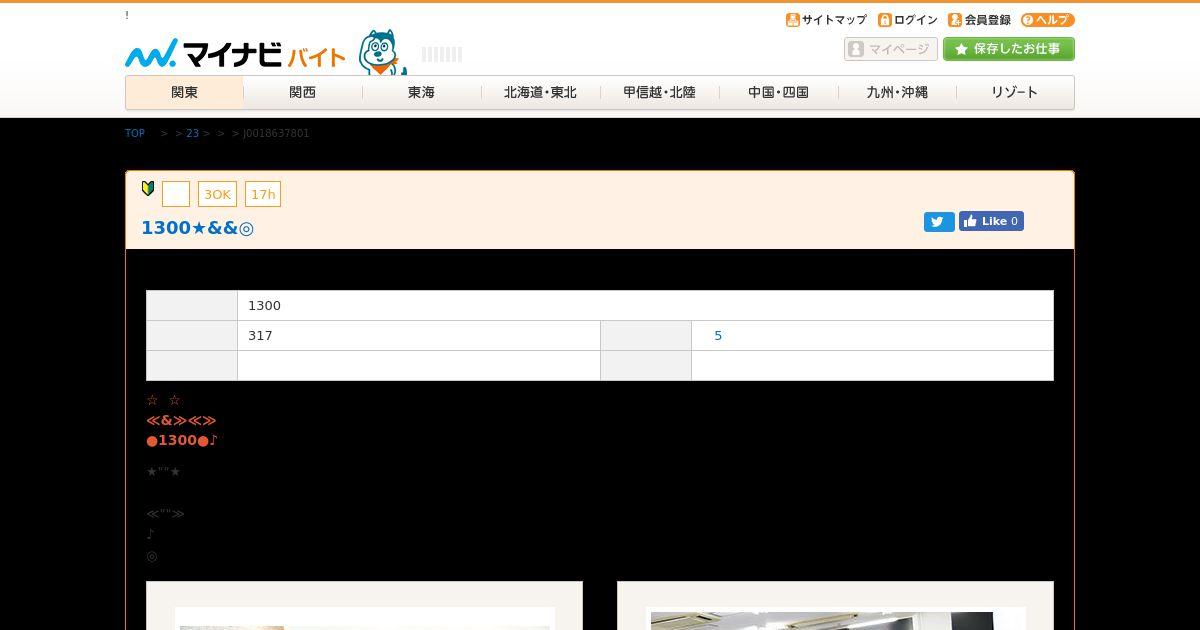Click the j0018637801 breadcrumb text
1200x630 pixels.
click(276, 133)
